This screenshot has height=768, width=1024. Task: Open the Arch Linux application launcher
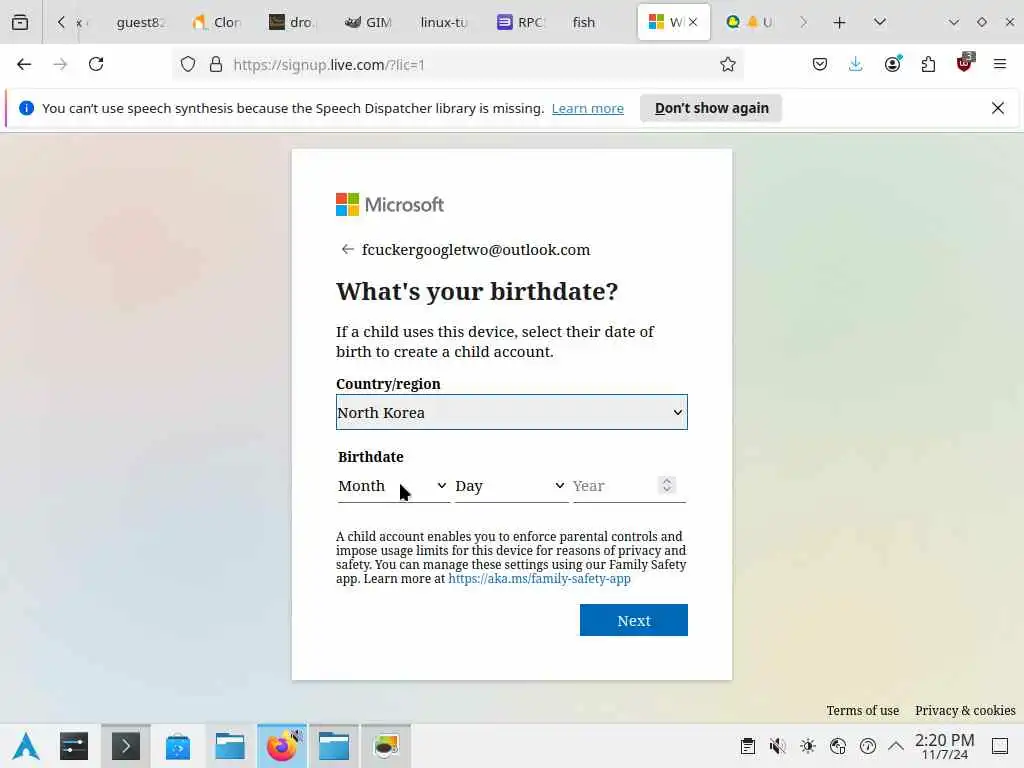[x=26, y=746]
